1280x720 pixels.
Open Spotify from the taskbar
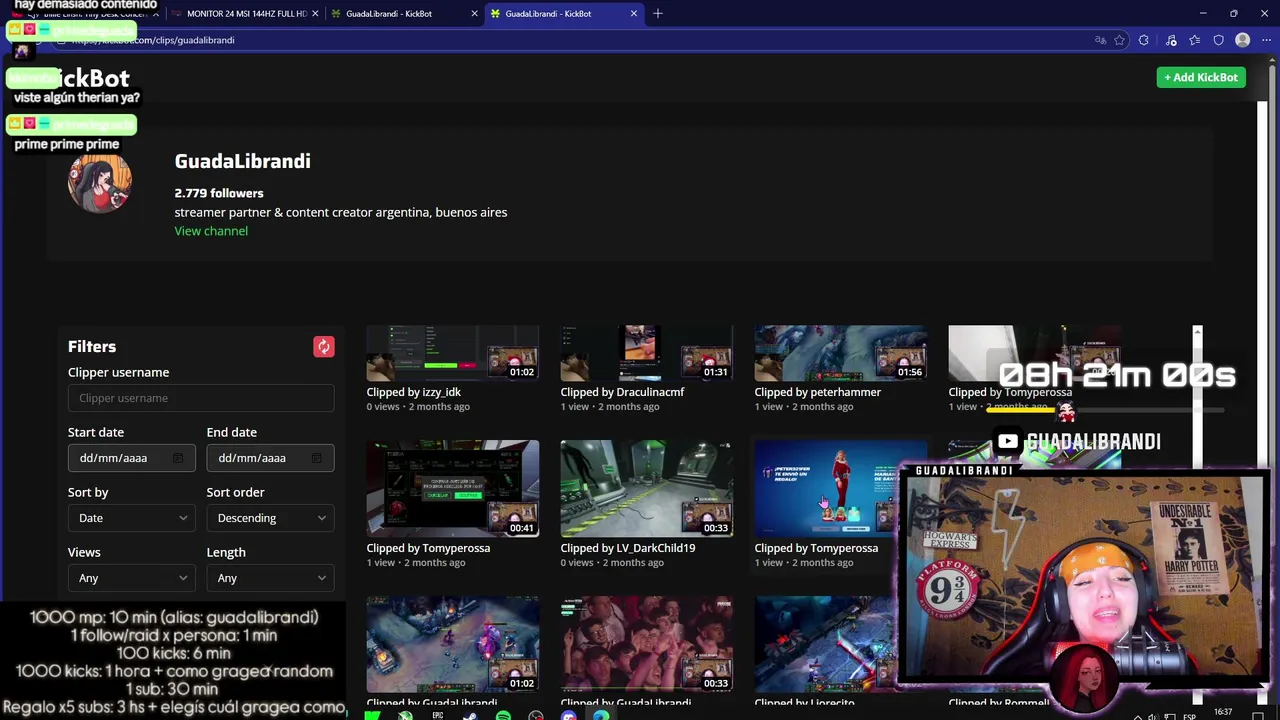pyautogui.click(x=503, y=716)
